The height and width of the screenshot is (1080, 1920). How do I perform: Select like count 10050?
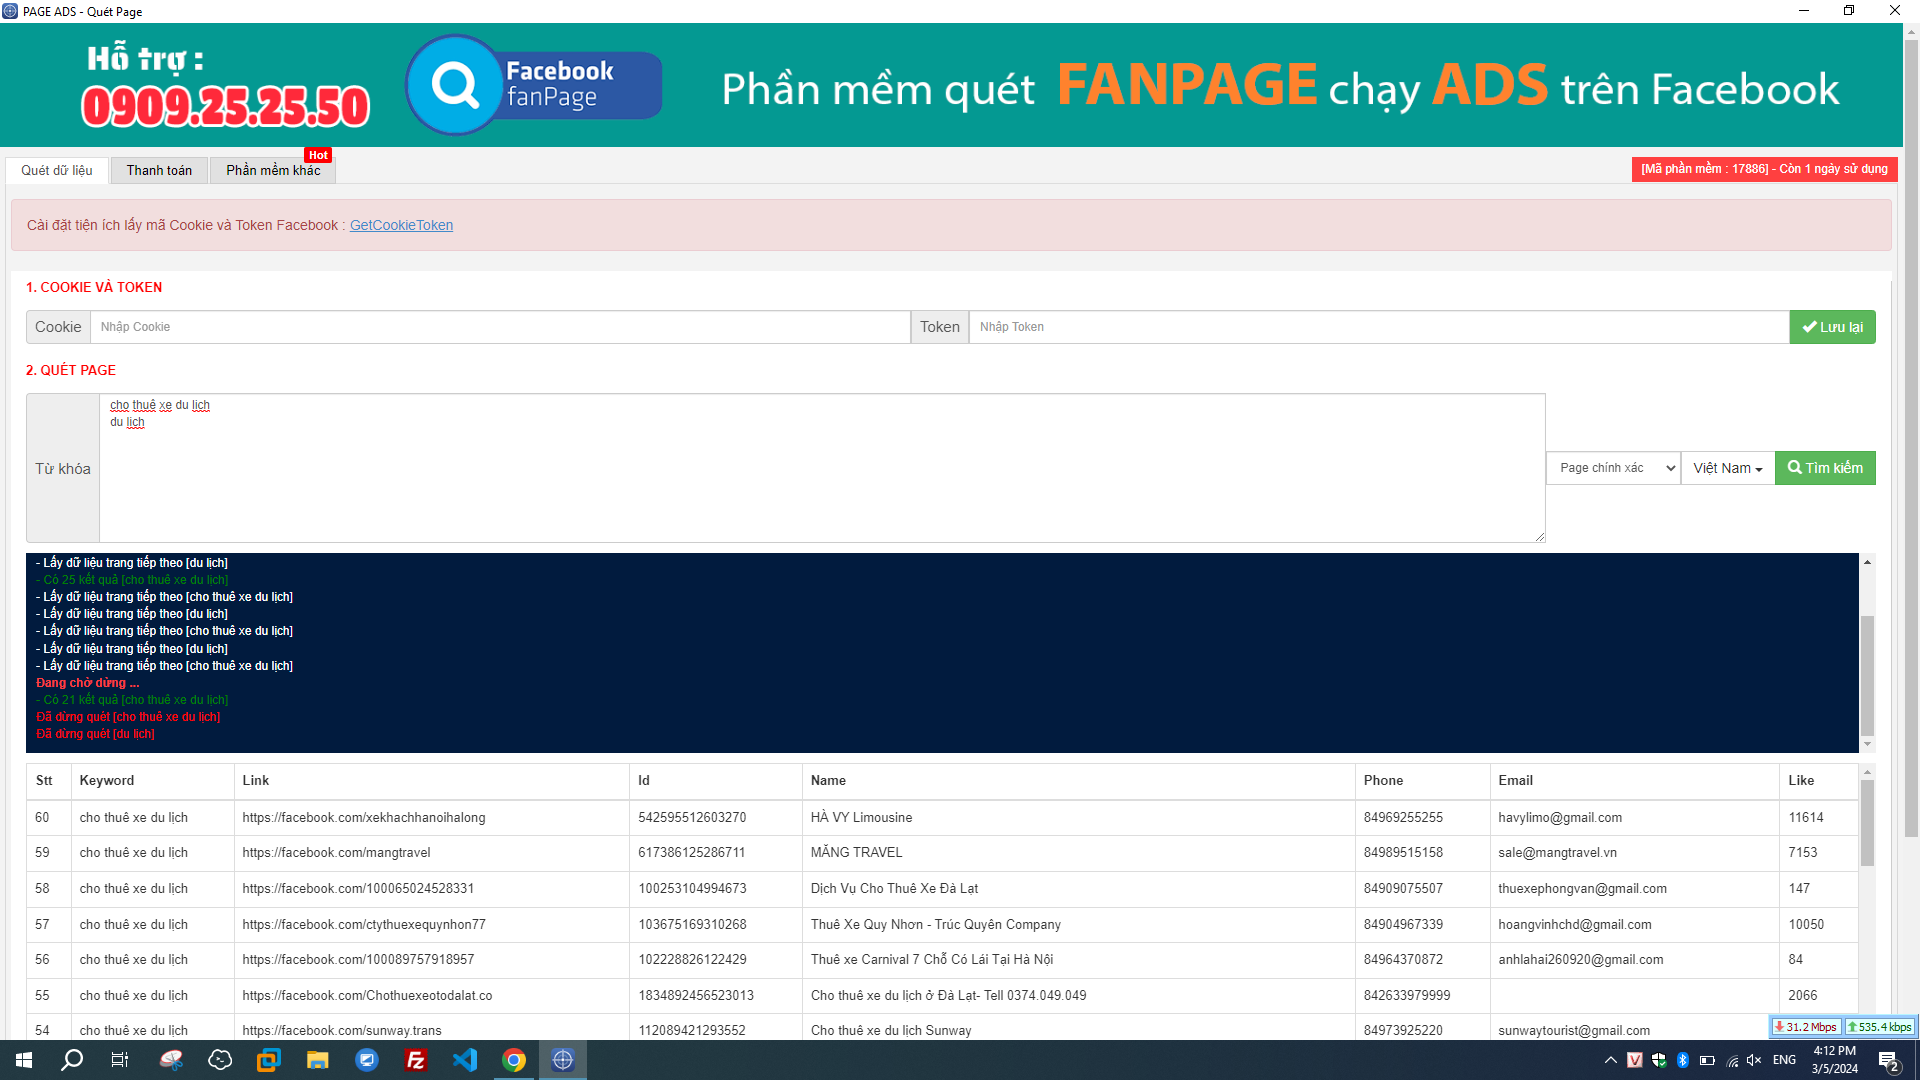pyautogui.click(x=1806, y=925)
